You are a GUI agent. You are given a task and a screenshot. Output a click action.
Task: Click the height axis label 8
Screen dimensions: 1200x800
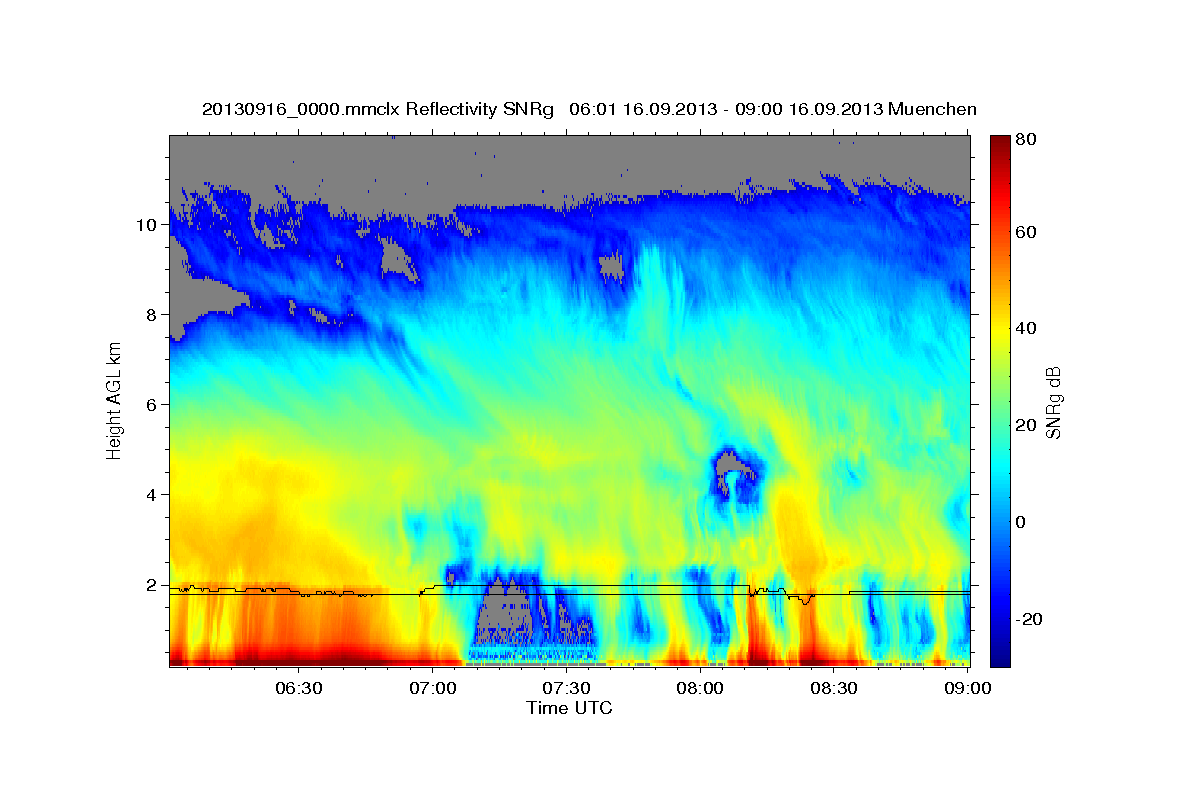pos(152,315)
